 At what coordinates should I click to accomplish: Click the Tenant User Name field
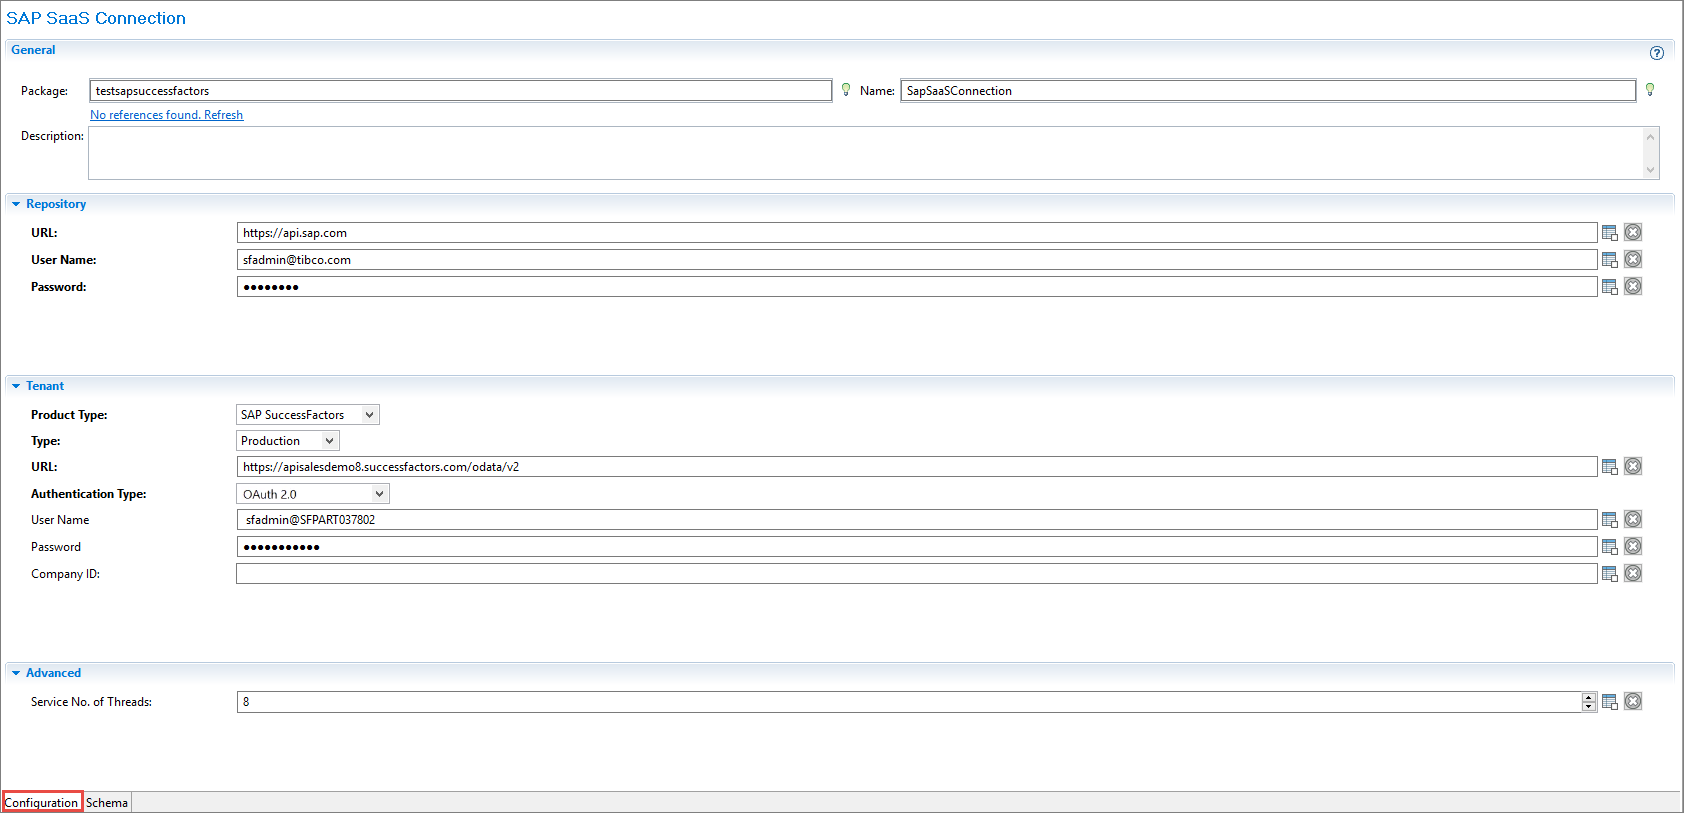click(917, 520)
